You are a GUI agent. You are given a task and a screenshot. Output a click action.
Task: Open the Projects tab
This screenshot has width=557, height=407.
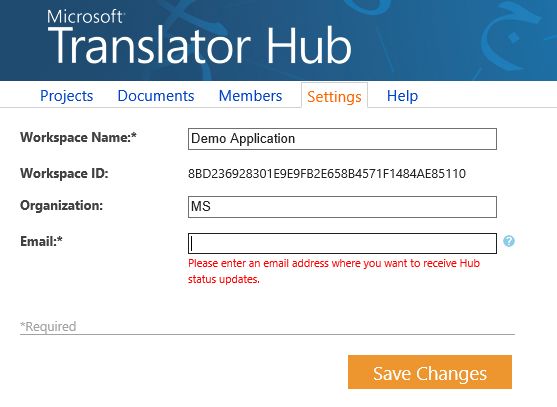point(66,96)
